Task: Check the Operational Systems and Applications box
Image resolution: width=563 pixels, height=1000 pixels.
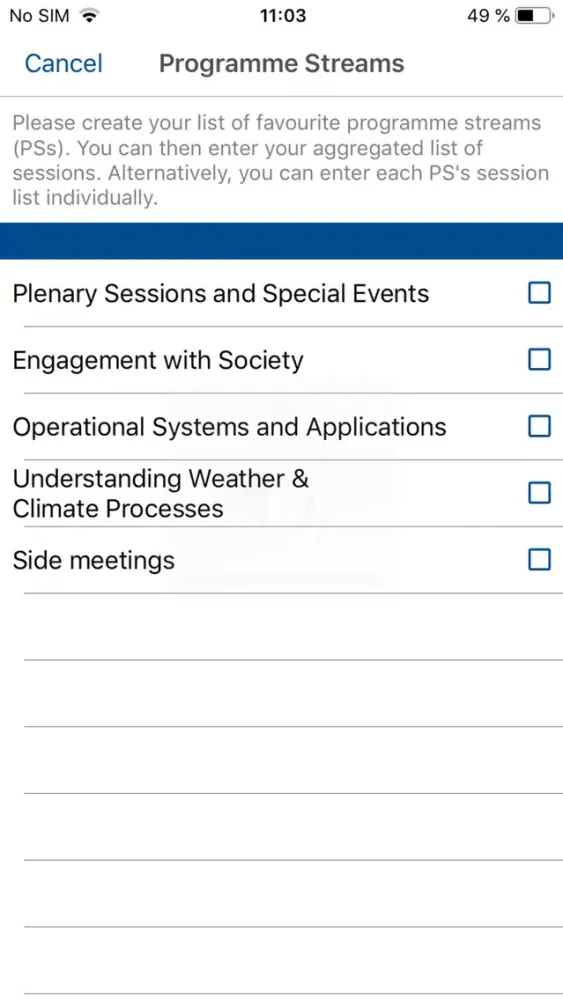Action: pyautogui.click(x=539, y=426)
